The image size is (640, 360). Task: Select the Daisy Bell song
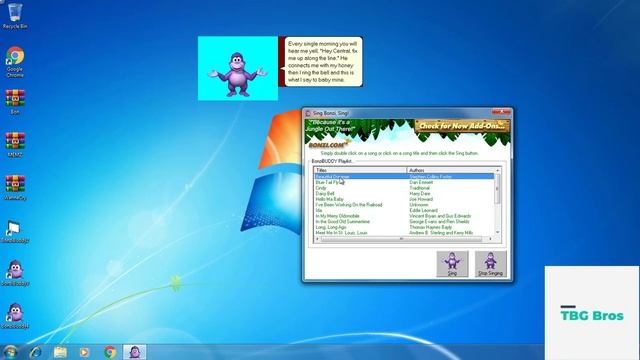point(325,193)
